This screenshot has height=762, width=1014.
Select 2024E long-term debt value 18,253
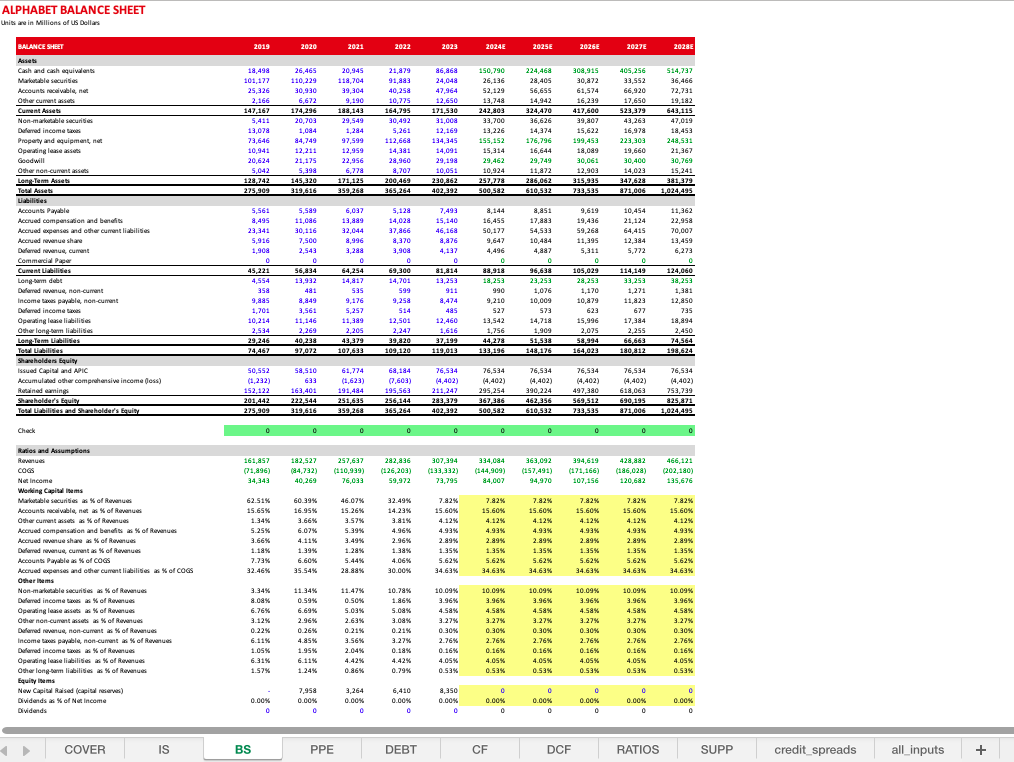click(494, 281)
